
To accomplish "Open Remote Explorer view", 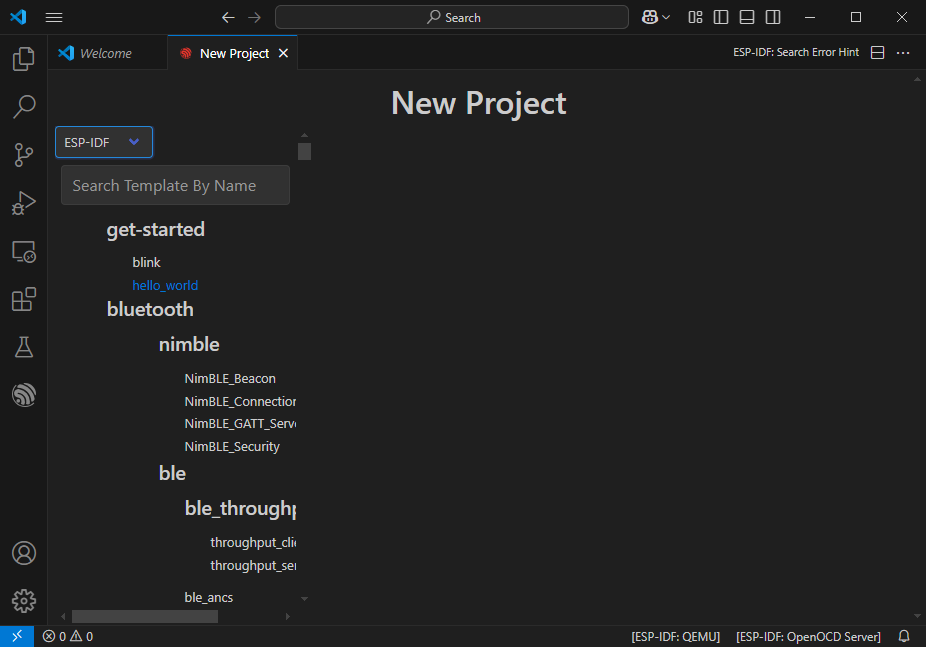I will [x=24, y=251].
